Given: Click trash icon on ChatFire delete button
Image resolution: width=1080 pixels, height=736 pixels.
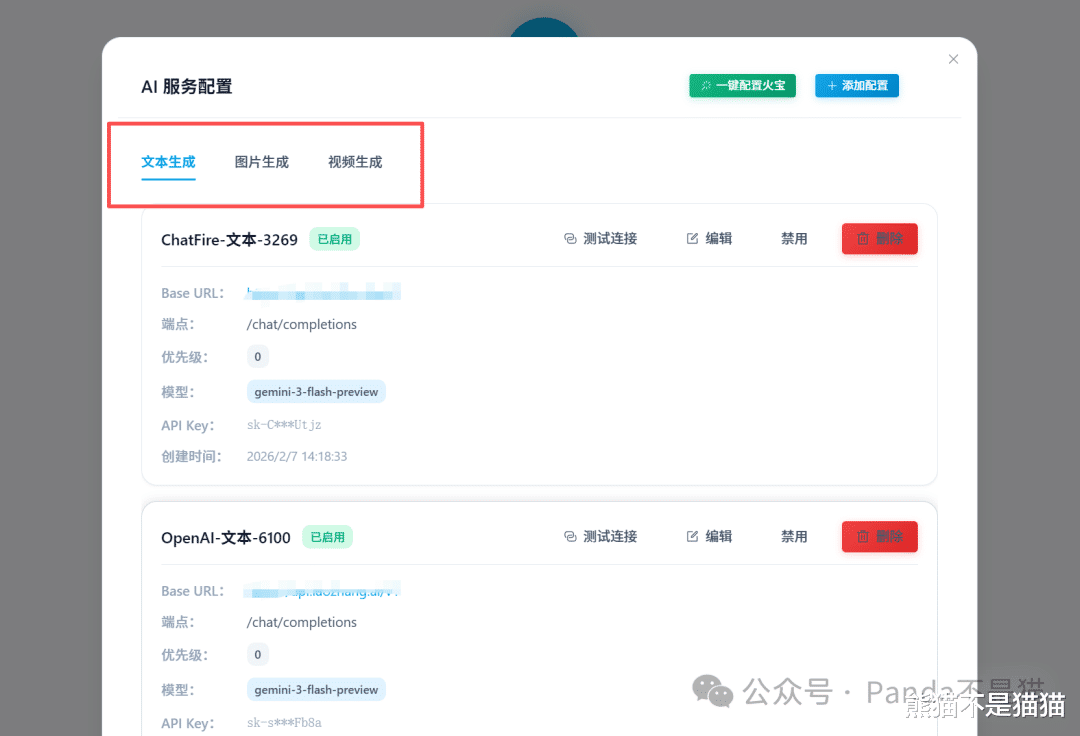Looking at the screenshot, I should point(862,239).
